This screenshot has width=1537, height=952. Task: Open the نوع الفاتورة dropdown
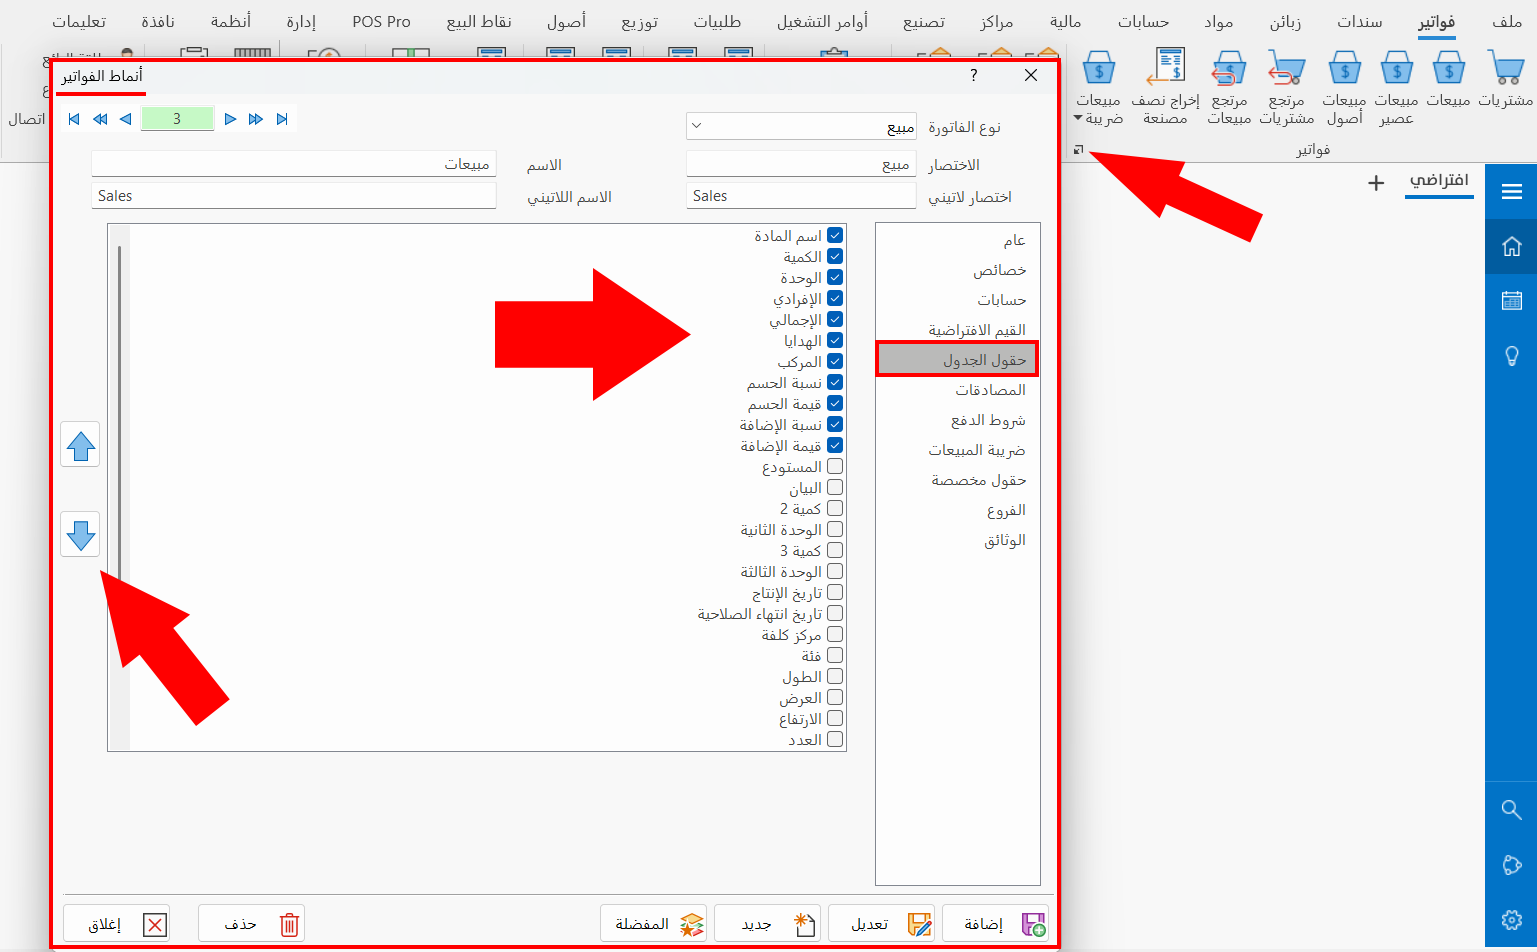(697, 126)
